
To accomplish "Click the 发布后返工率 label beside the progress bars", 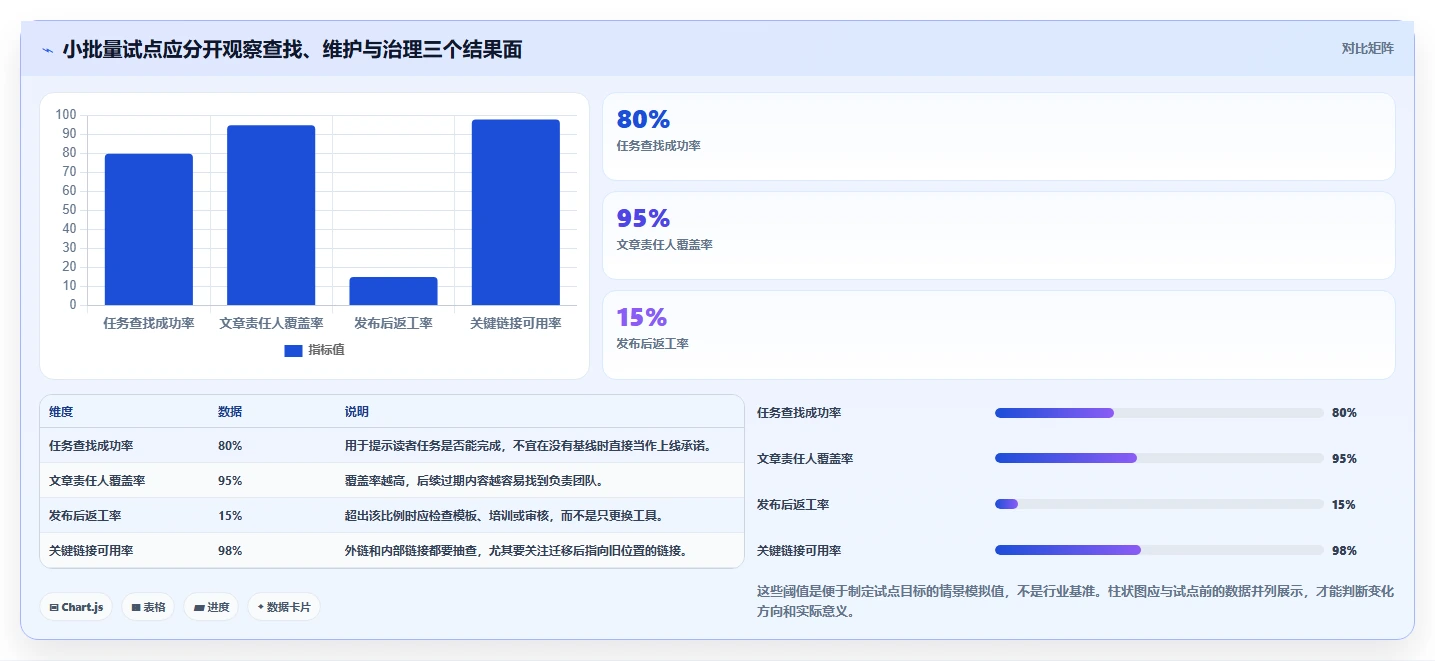I will click(793, 505).
